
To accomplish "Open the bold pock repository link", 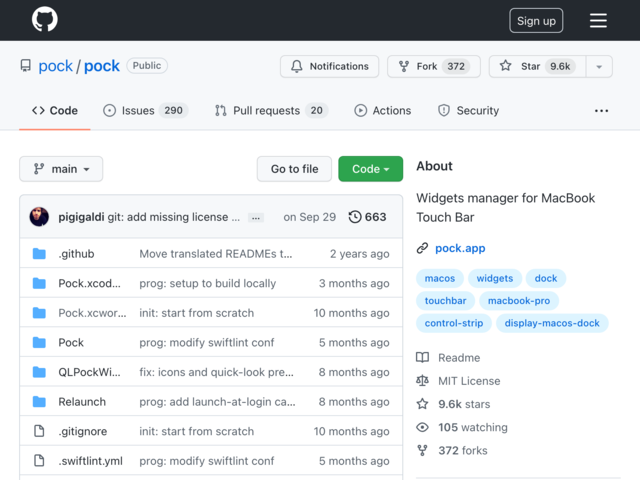I will (102, 66).
